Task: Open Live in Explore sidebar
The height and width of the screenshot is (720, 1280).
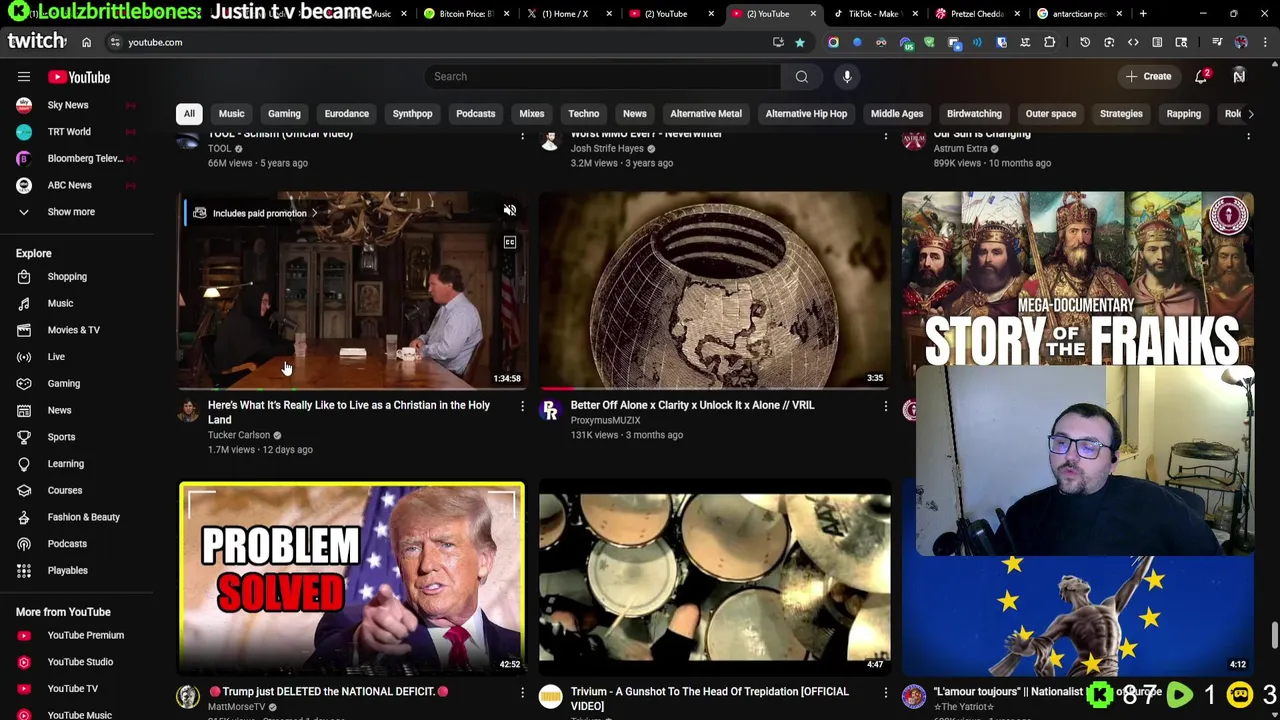Action: point(56,356)
